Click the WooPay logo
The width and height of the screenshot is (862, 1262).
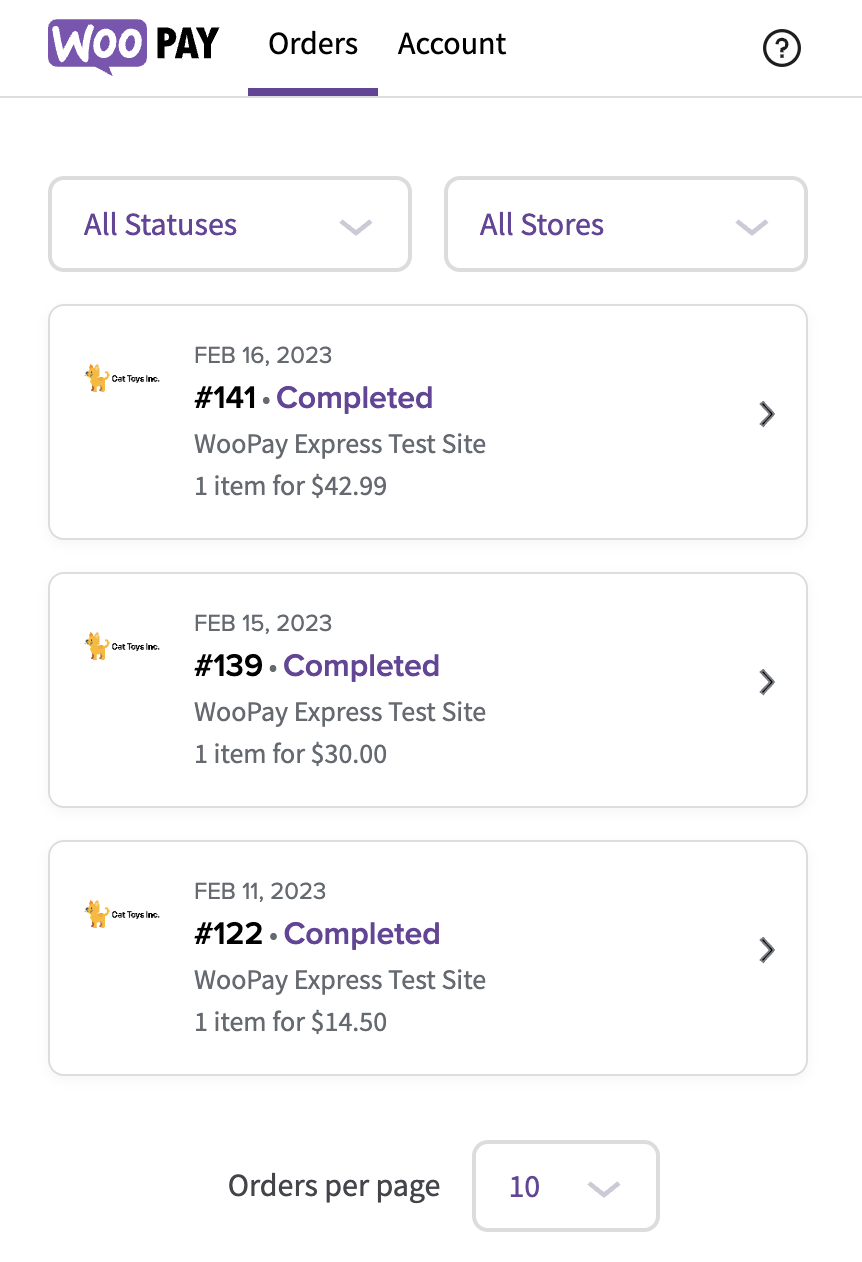(133, 45)
